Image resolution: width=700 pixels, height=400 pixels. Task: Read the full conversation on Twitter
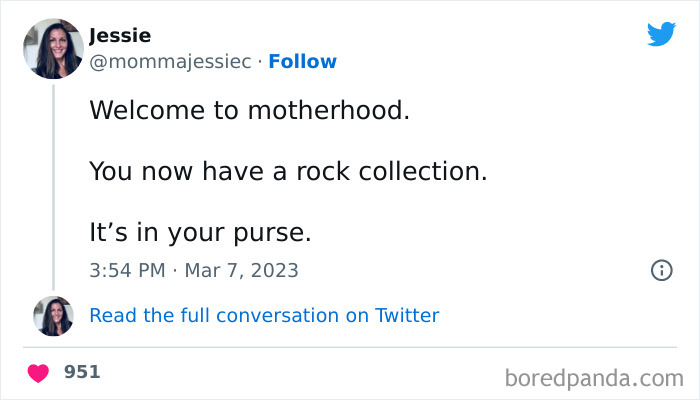point(264,316)
